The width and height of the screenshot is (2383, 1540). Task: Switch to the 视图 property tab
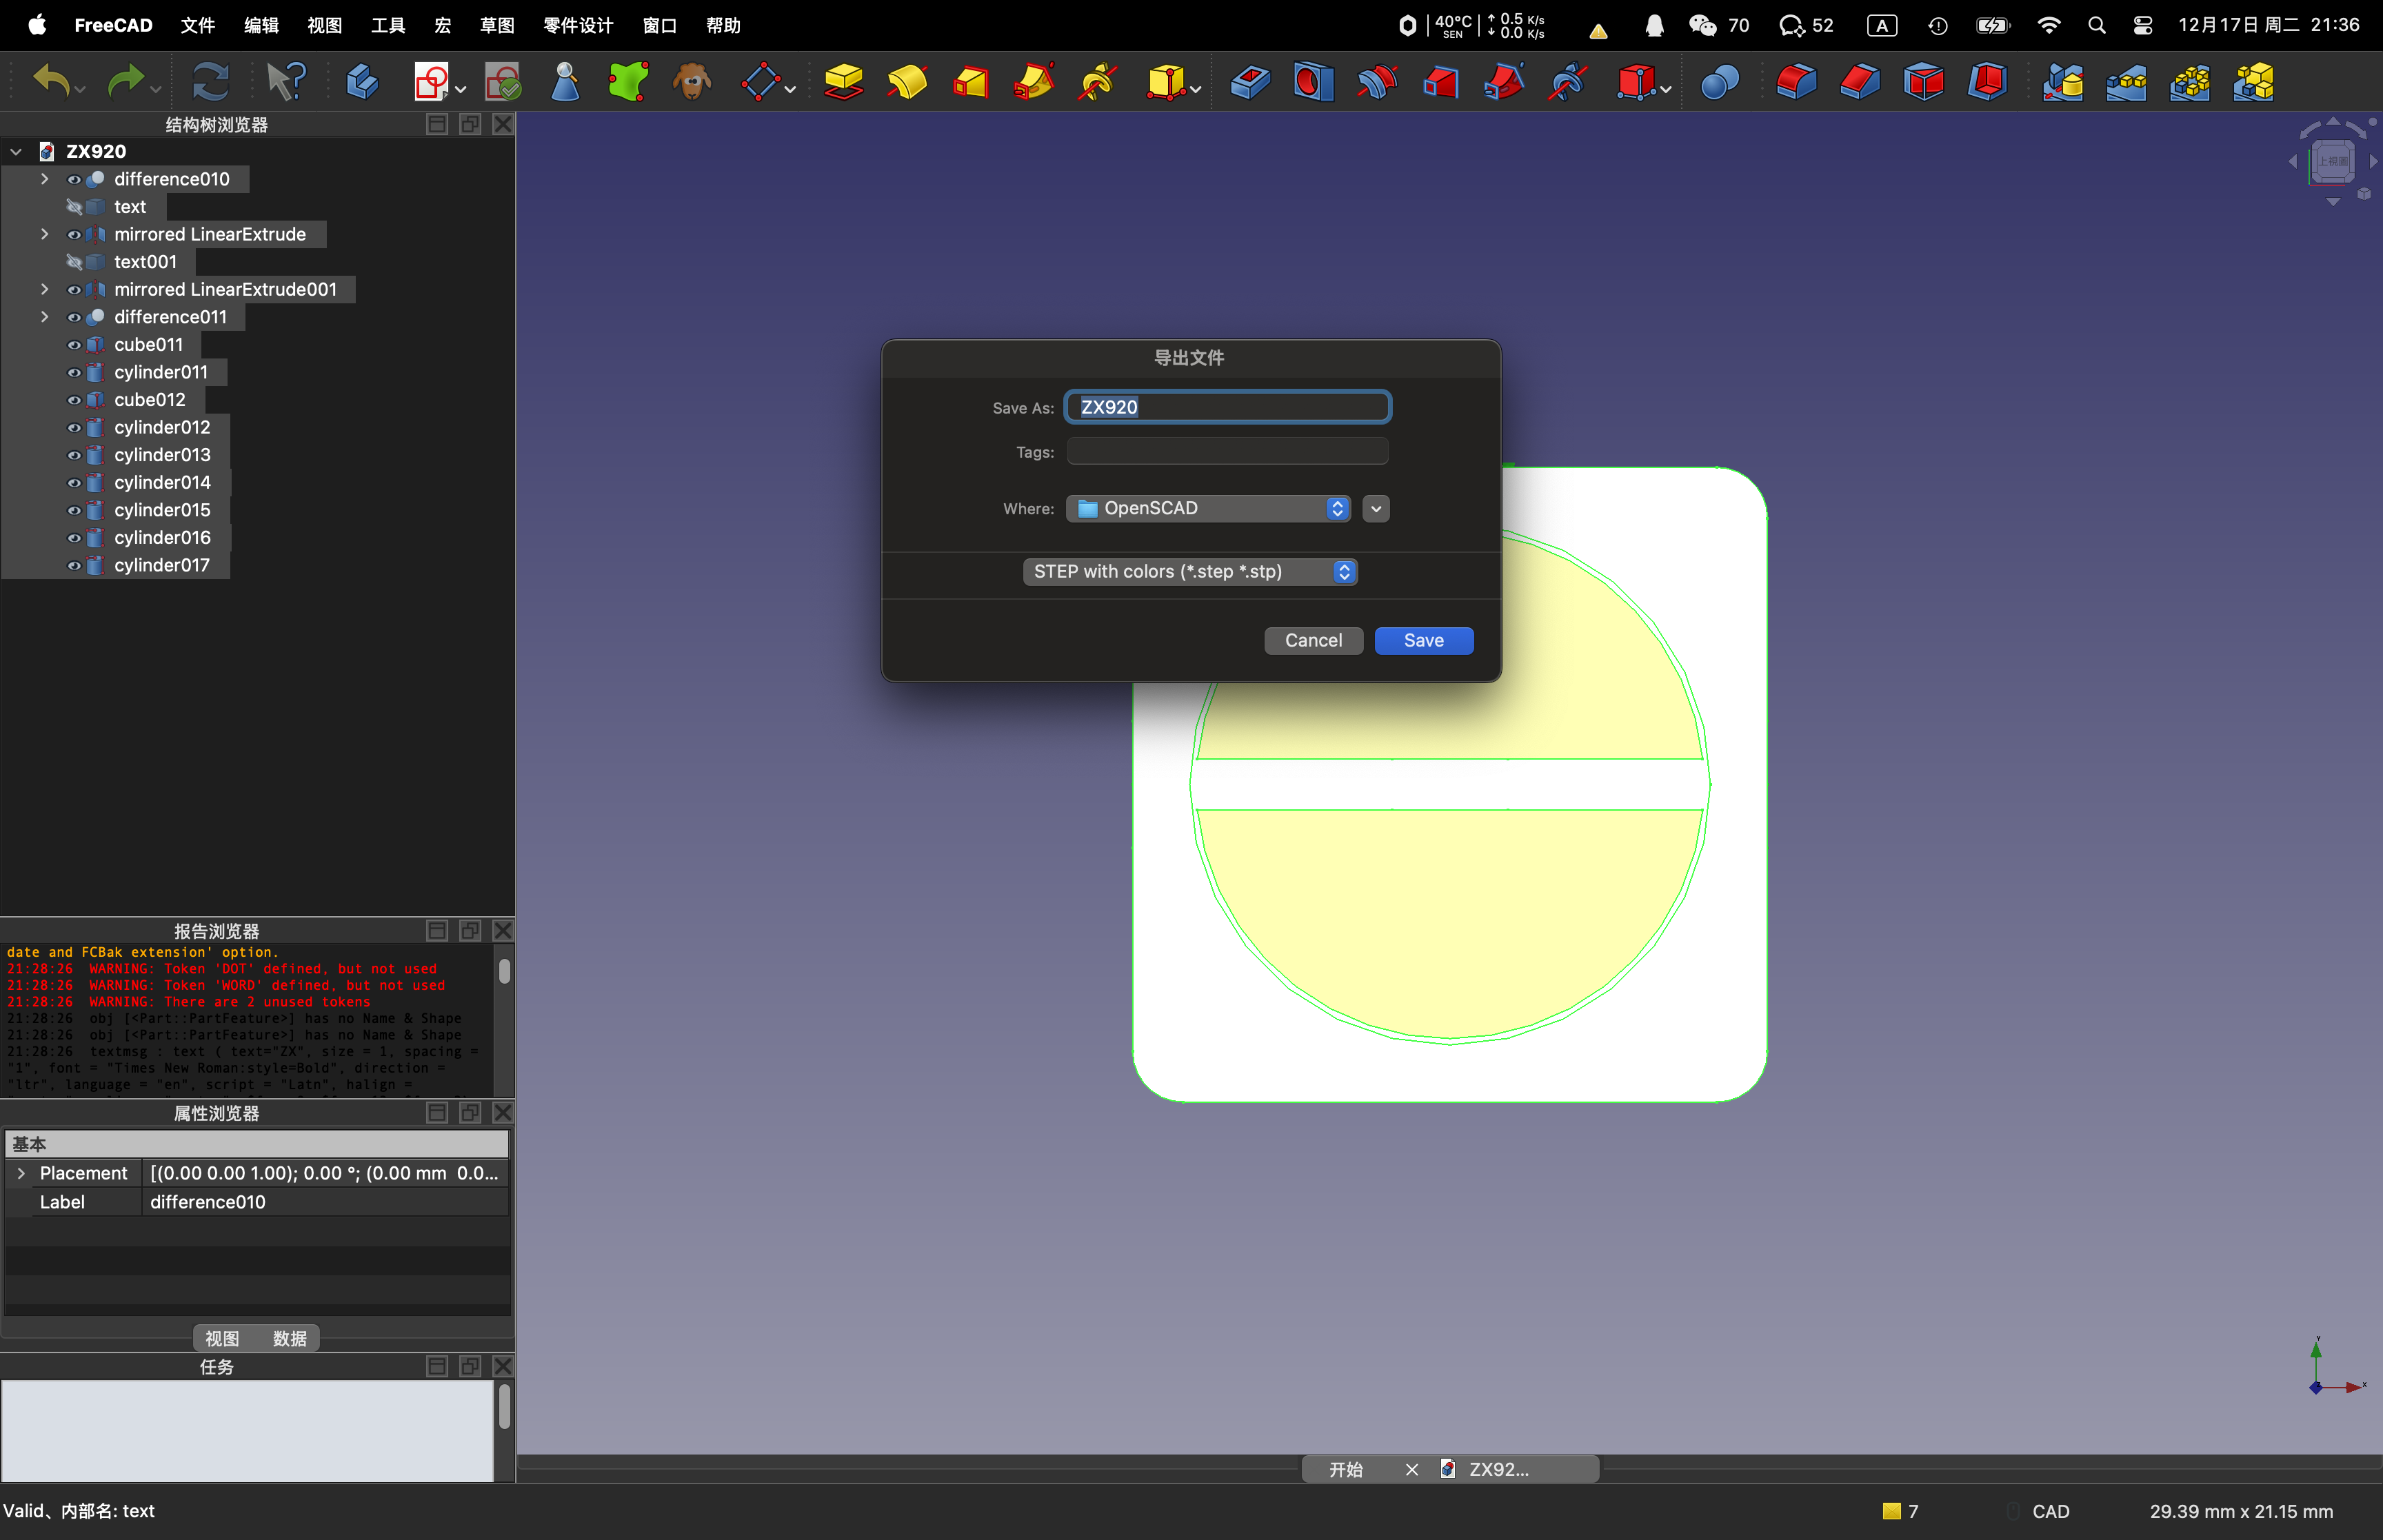[x=222, y=1338]
